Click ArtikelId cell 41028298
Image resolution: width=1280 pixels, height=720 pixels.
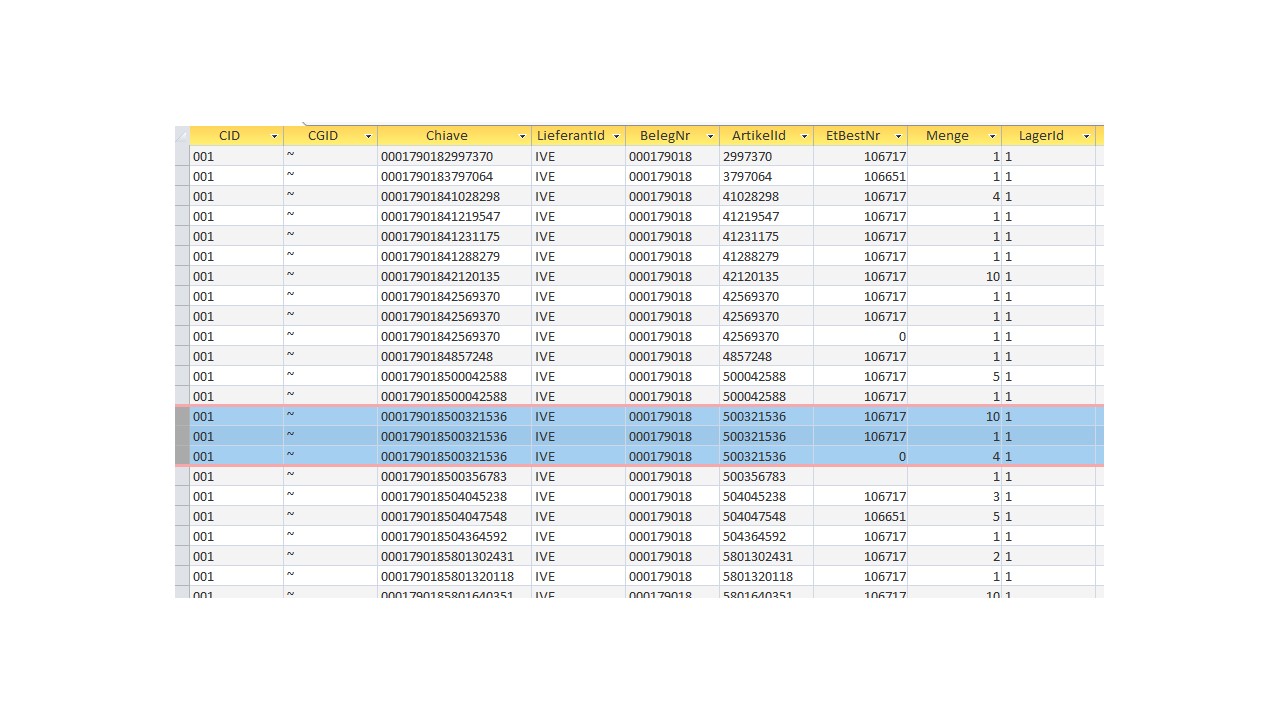click(x=766, y=196)
